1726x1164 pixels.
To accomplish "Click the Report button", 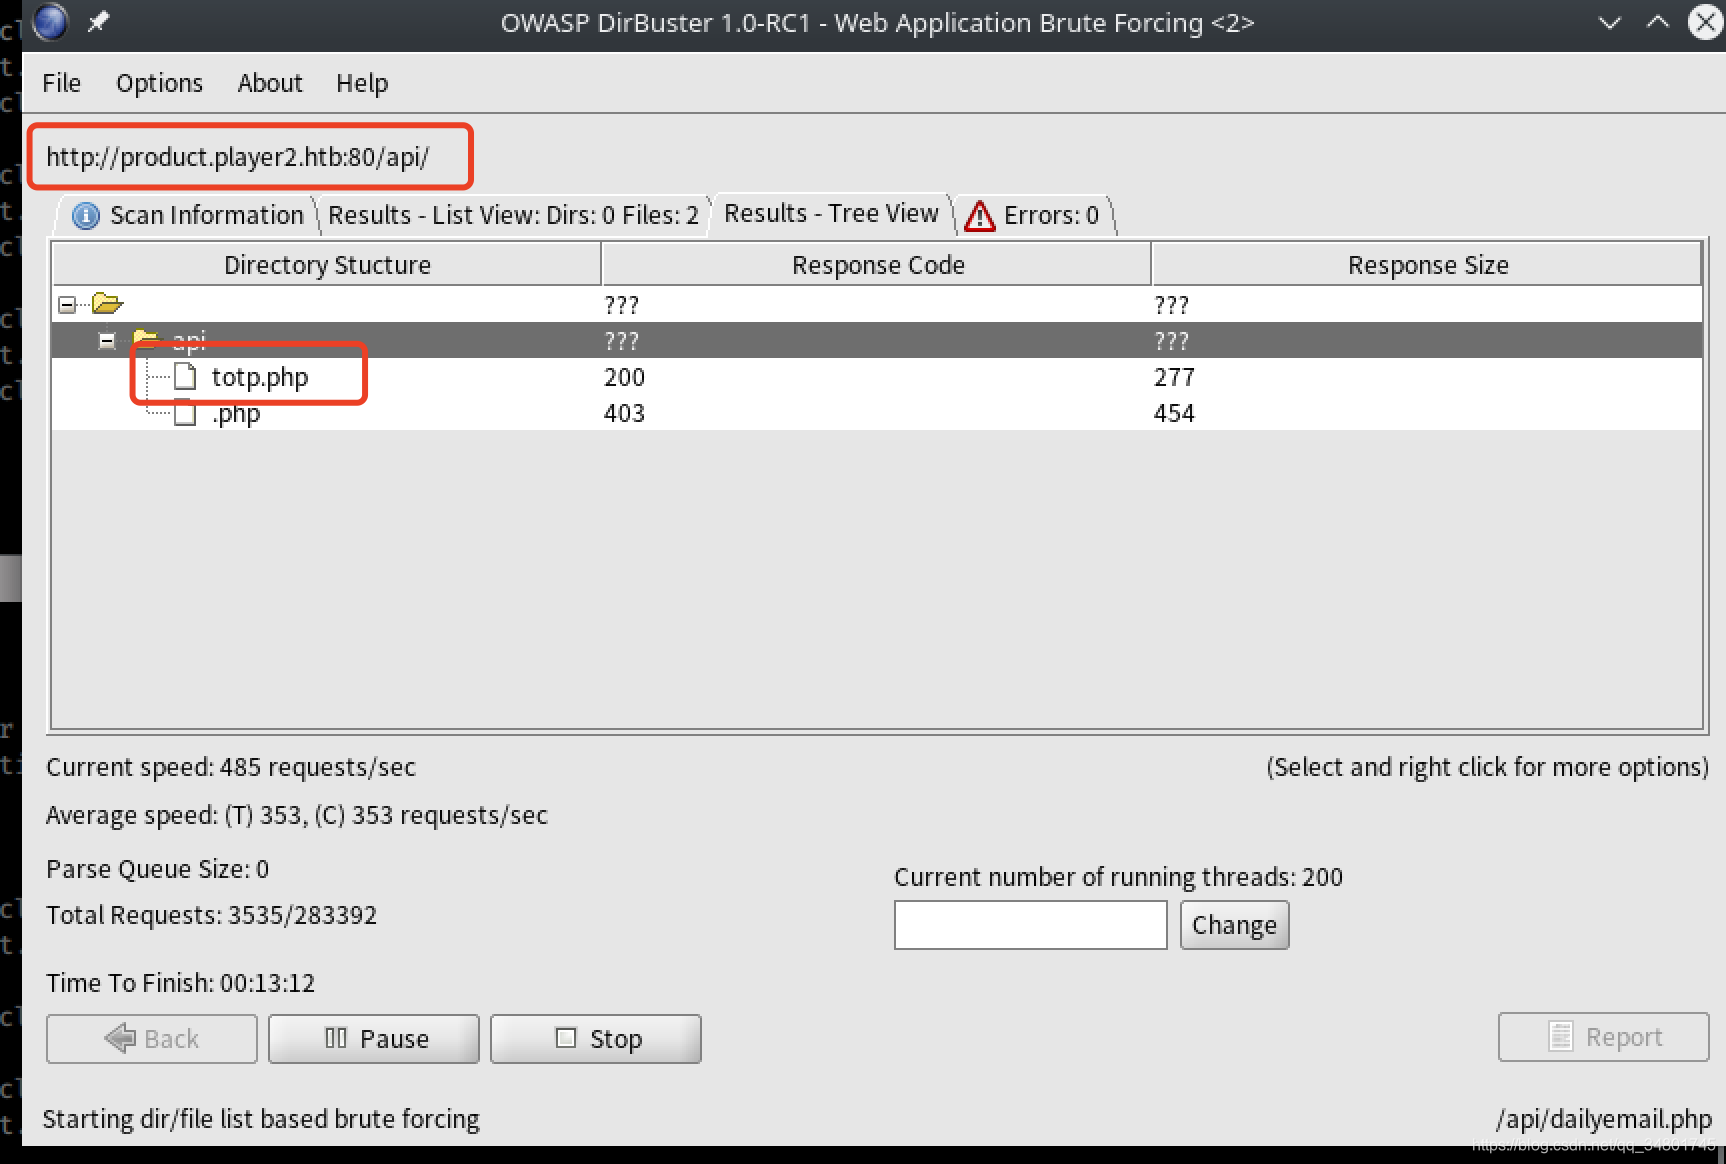I will click(x=1603, y=1037).
